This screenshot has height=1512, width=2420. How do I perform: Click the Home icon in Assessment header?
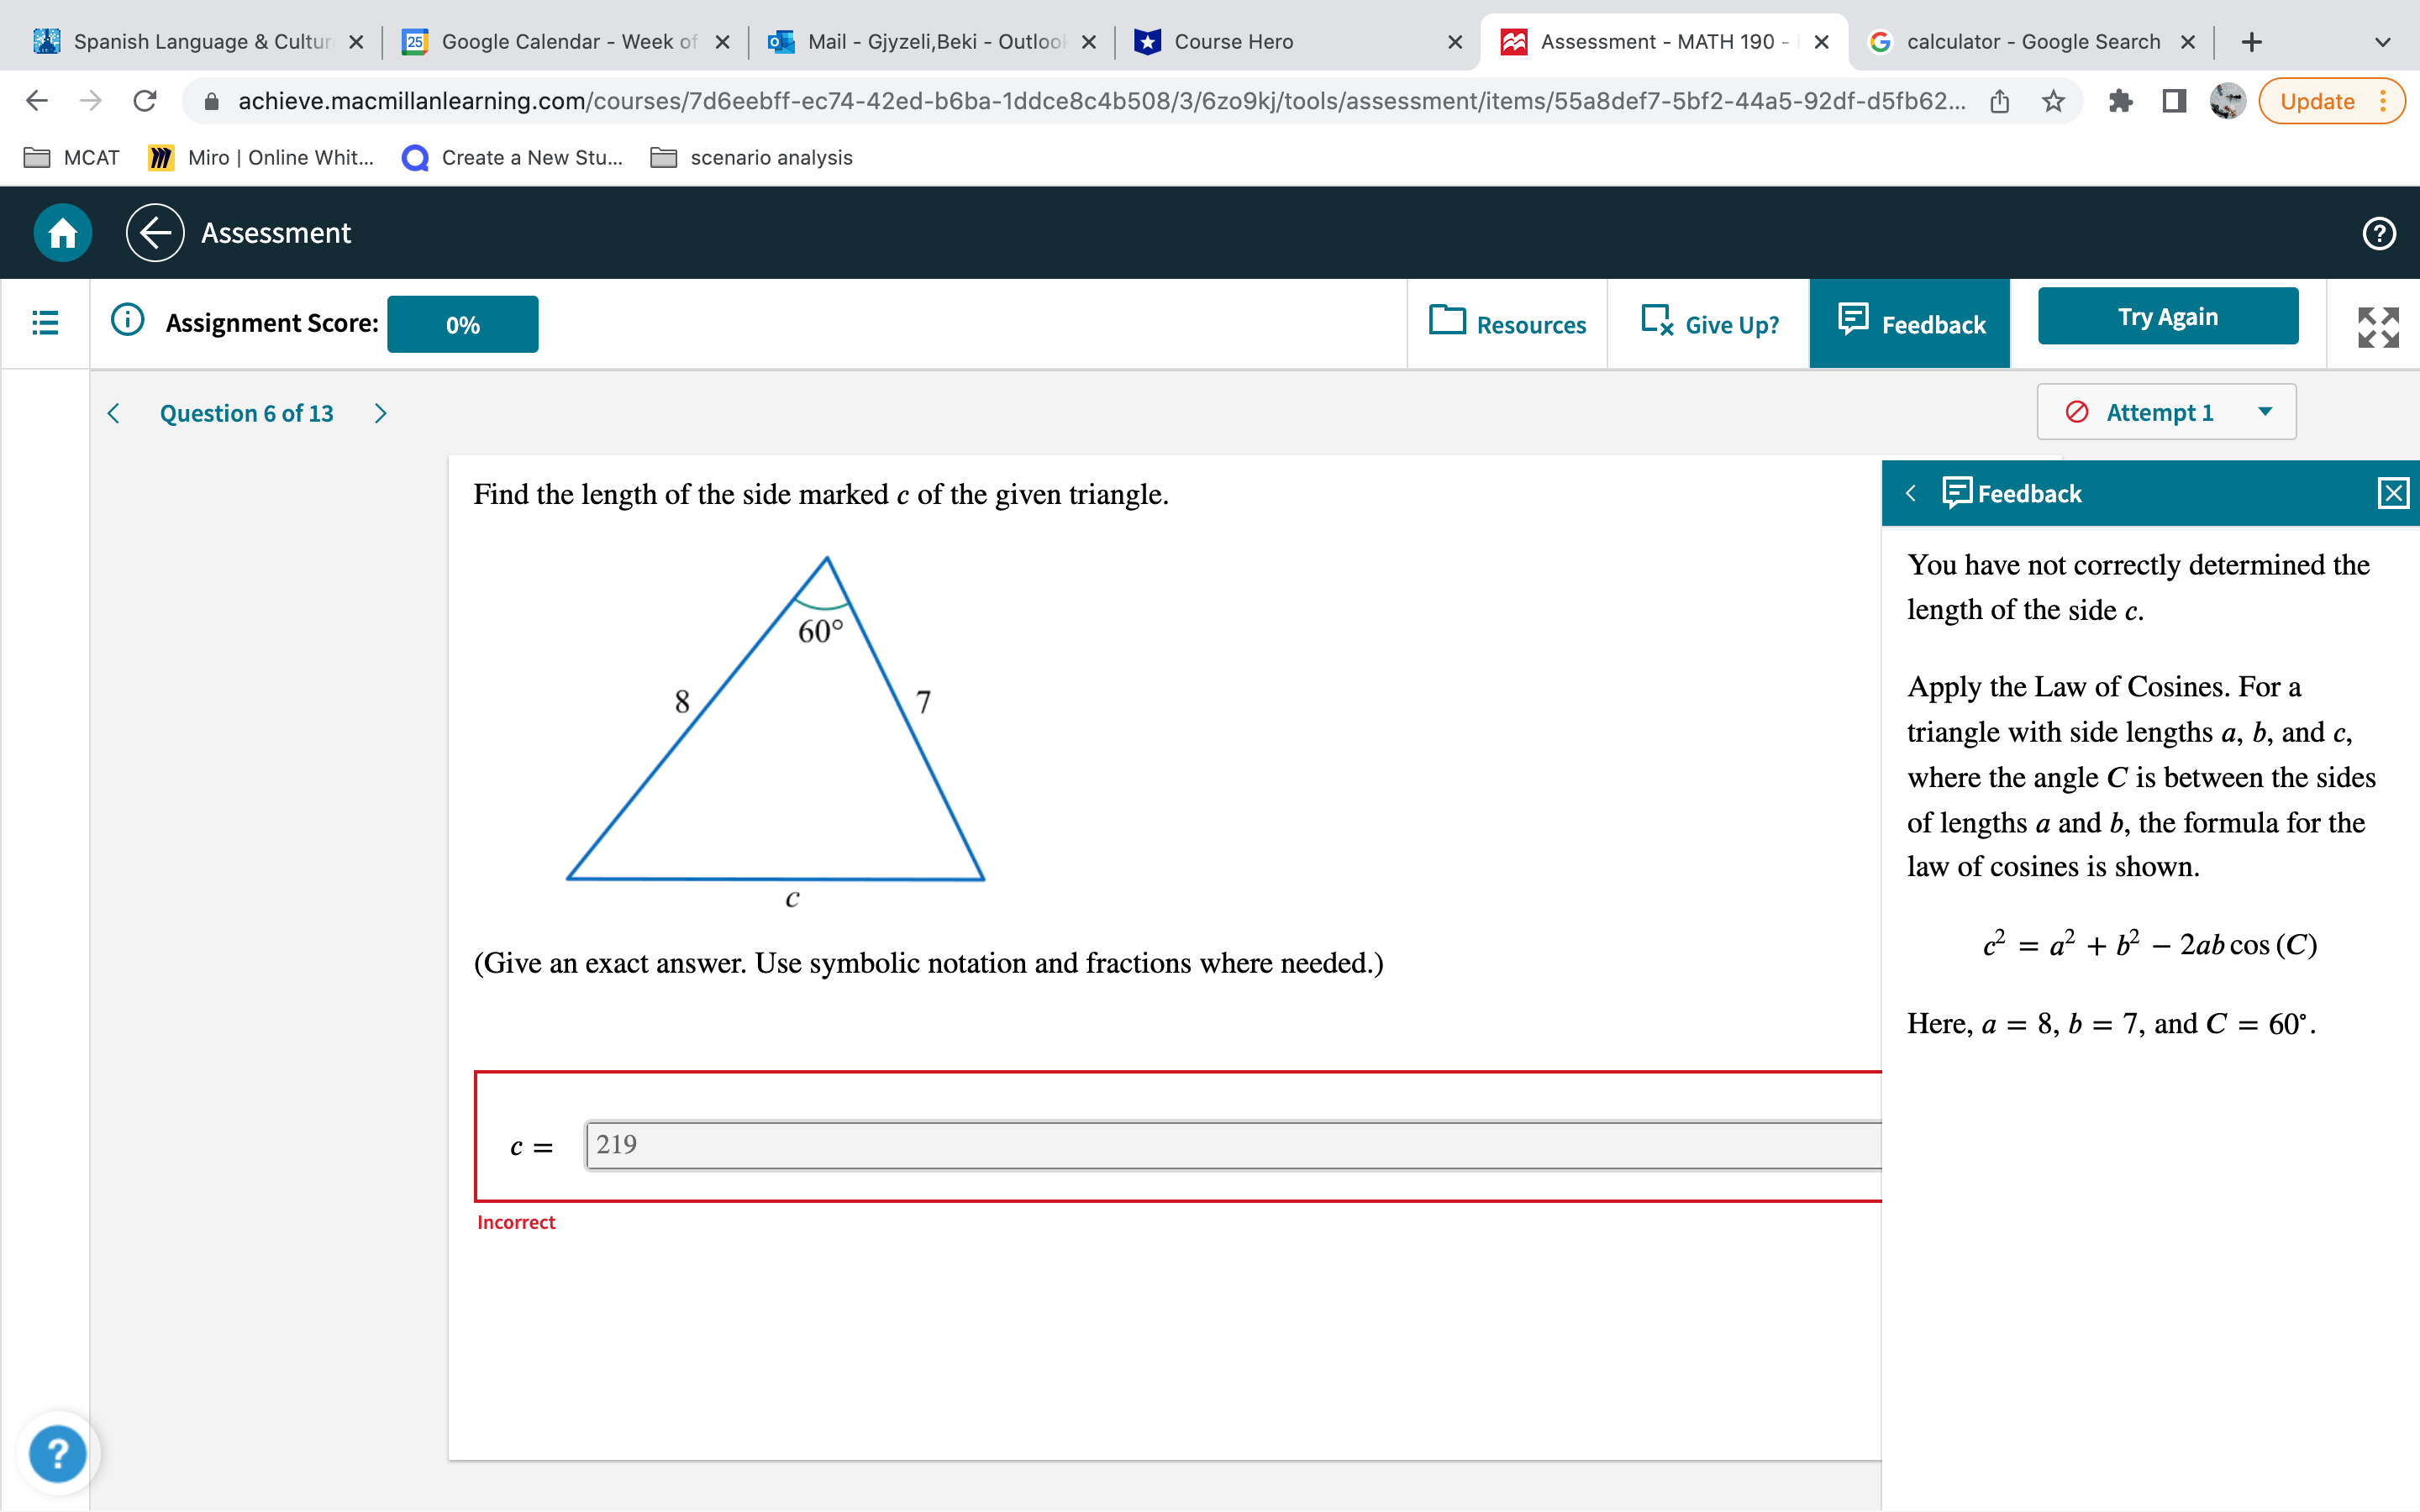(x=62, y=233)
